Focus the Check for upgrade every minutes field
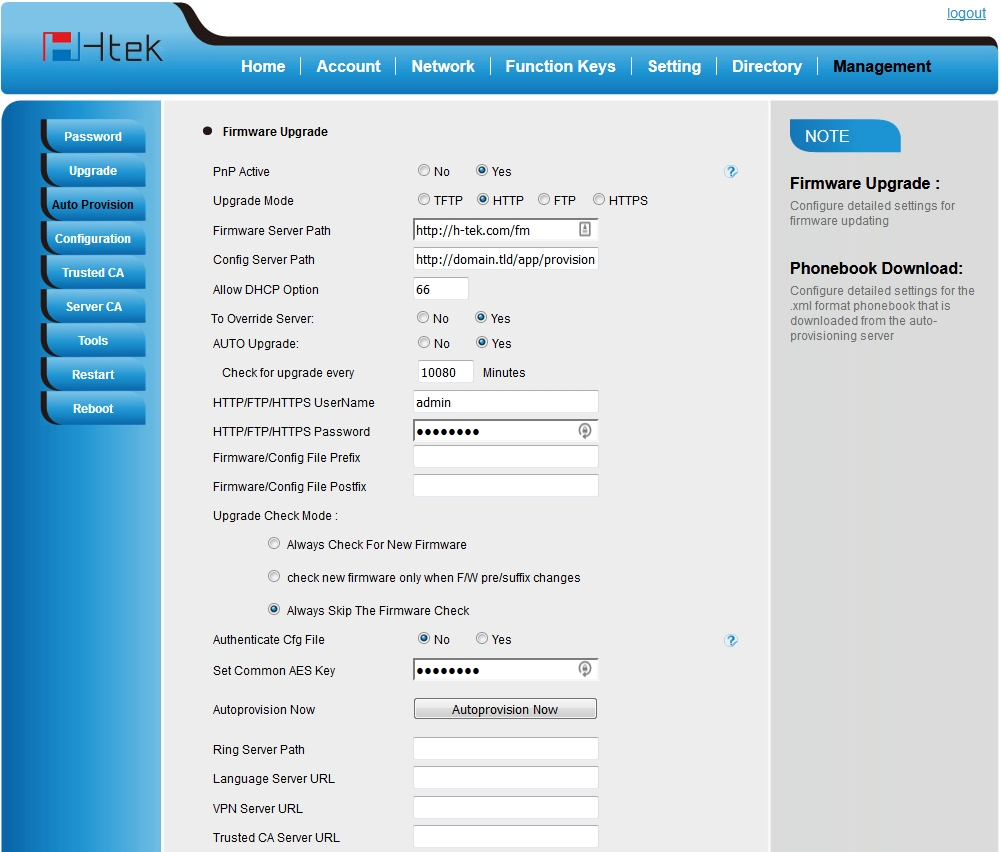Image resolution: width=1001 pixels, height=852 pixels. coord(443,372)
